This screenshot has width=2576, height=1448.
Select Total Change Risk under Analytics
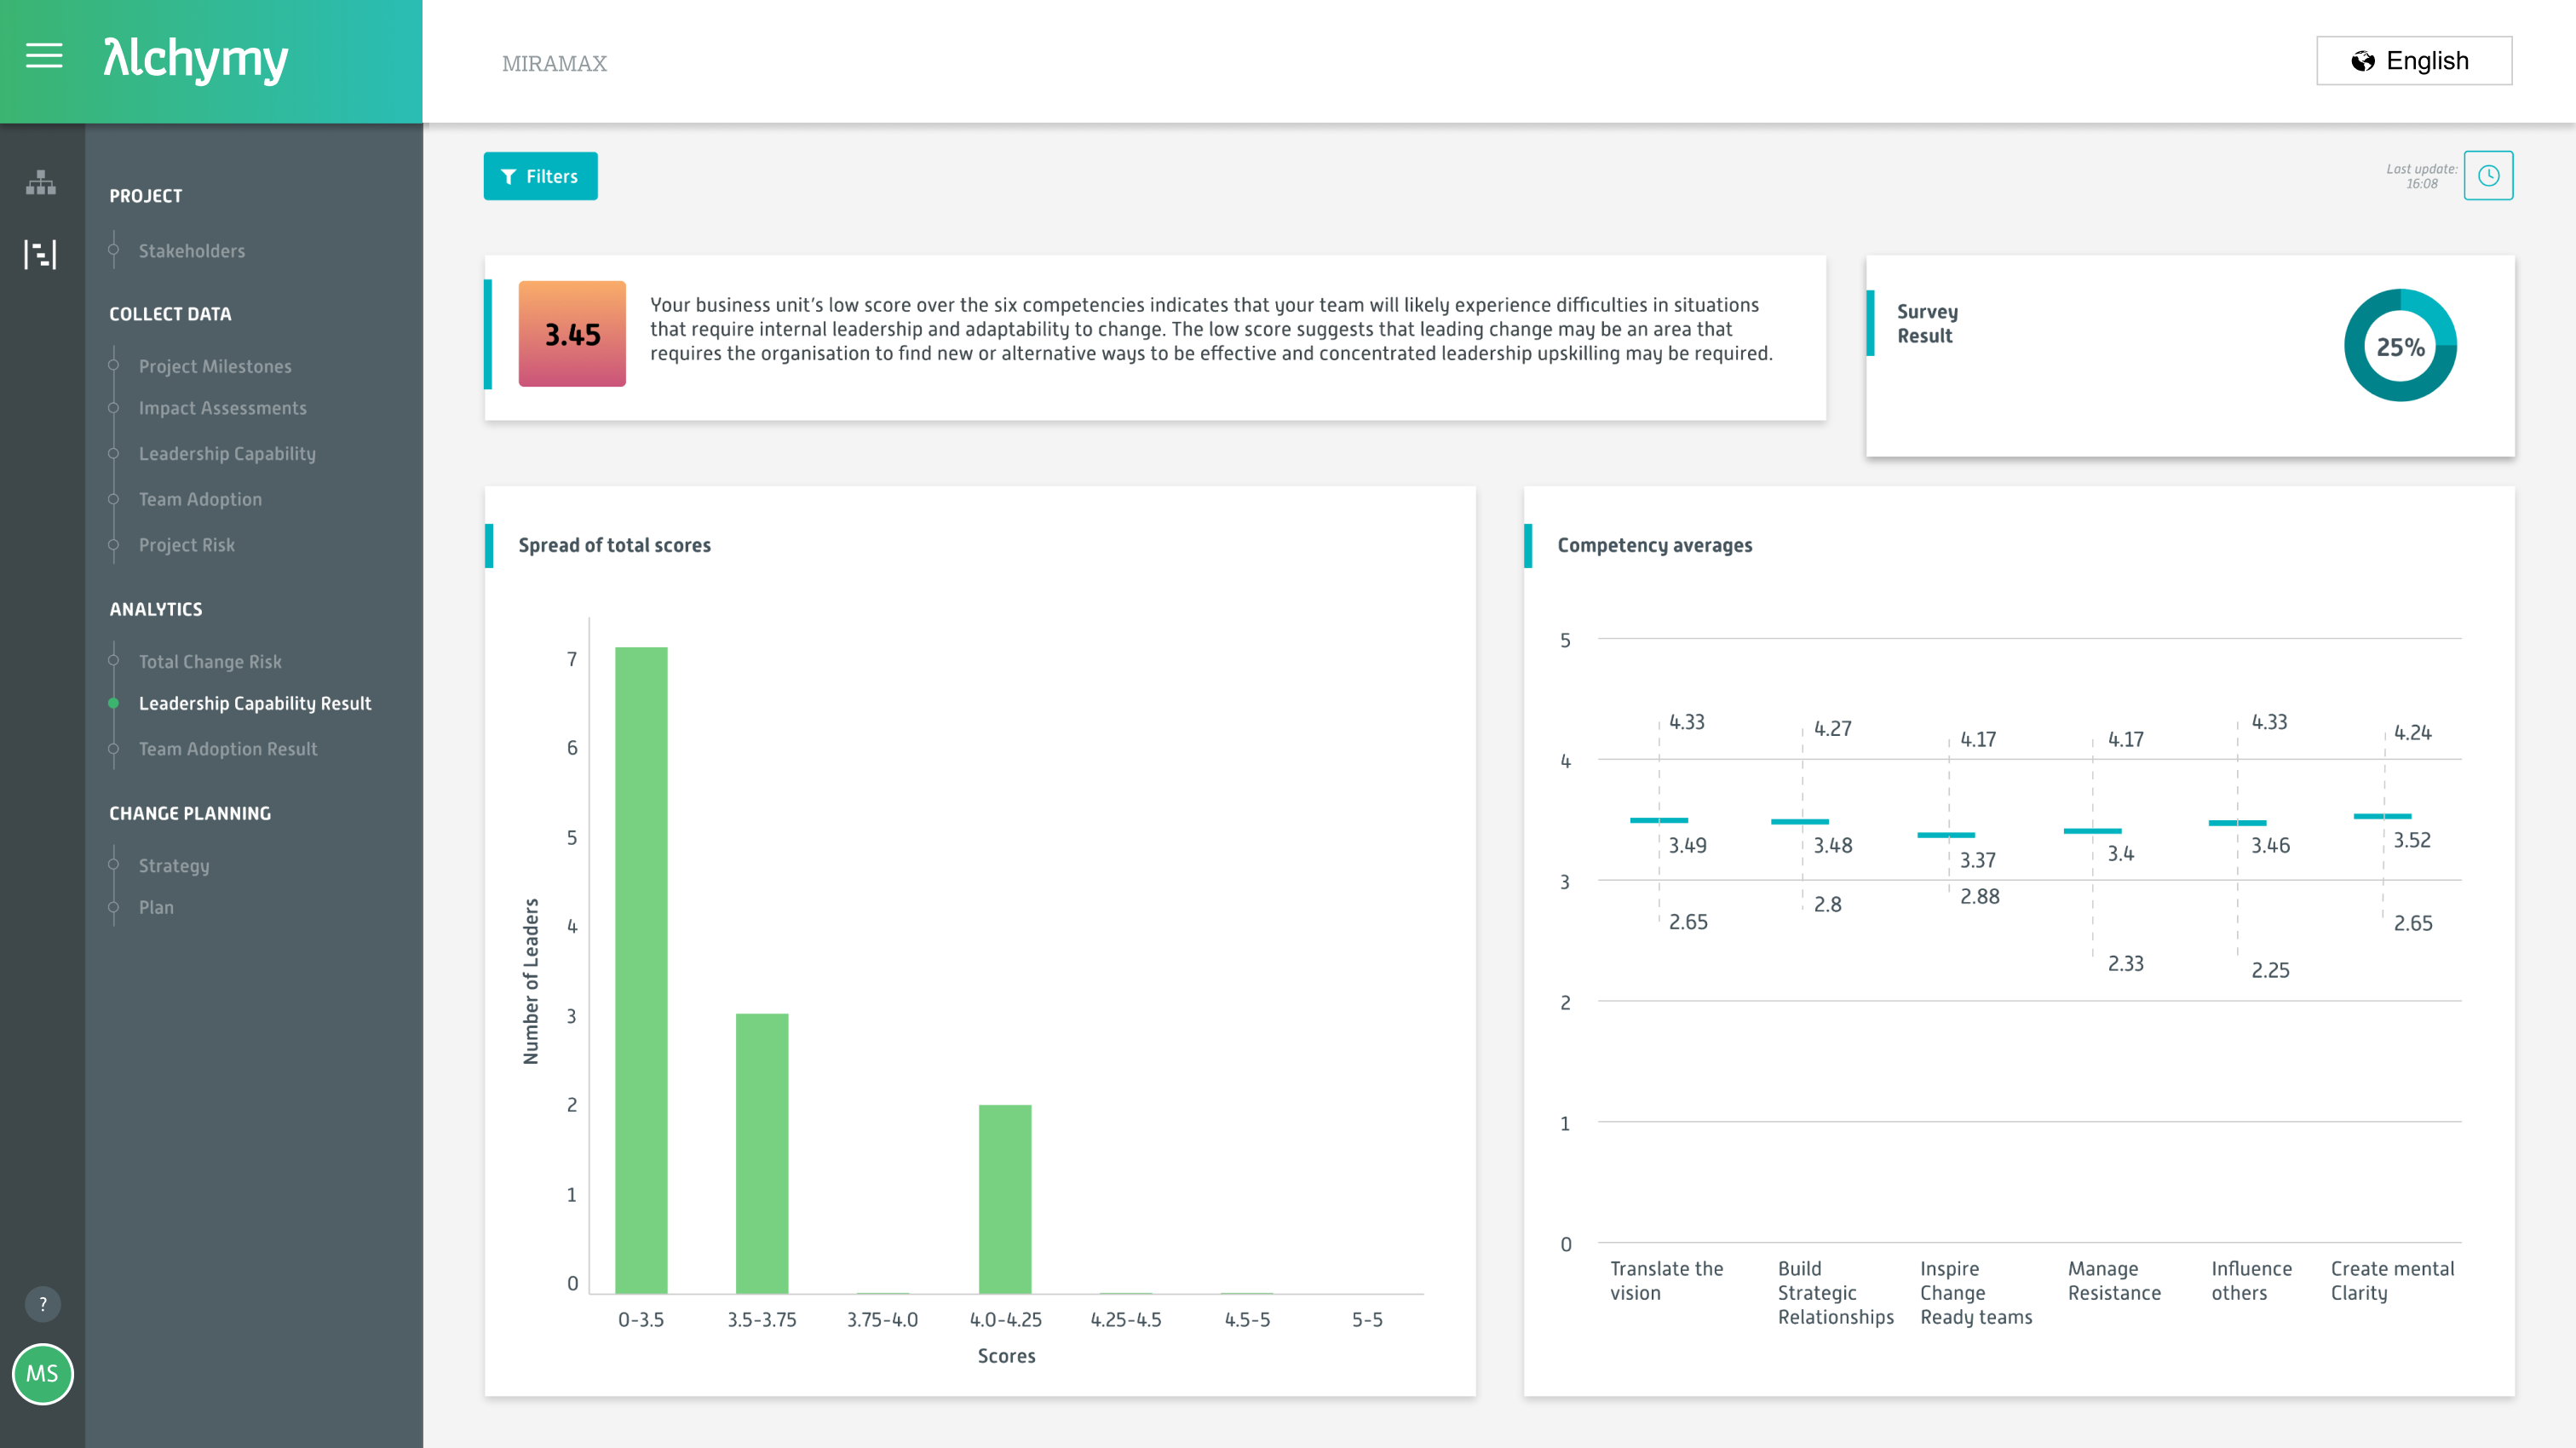coord(210,661)
